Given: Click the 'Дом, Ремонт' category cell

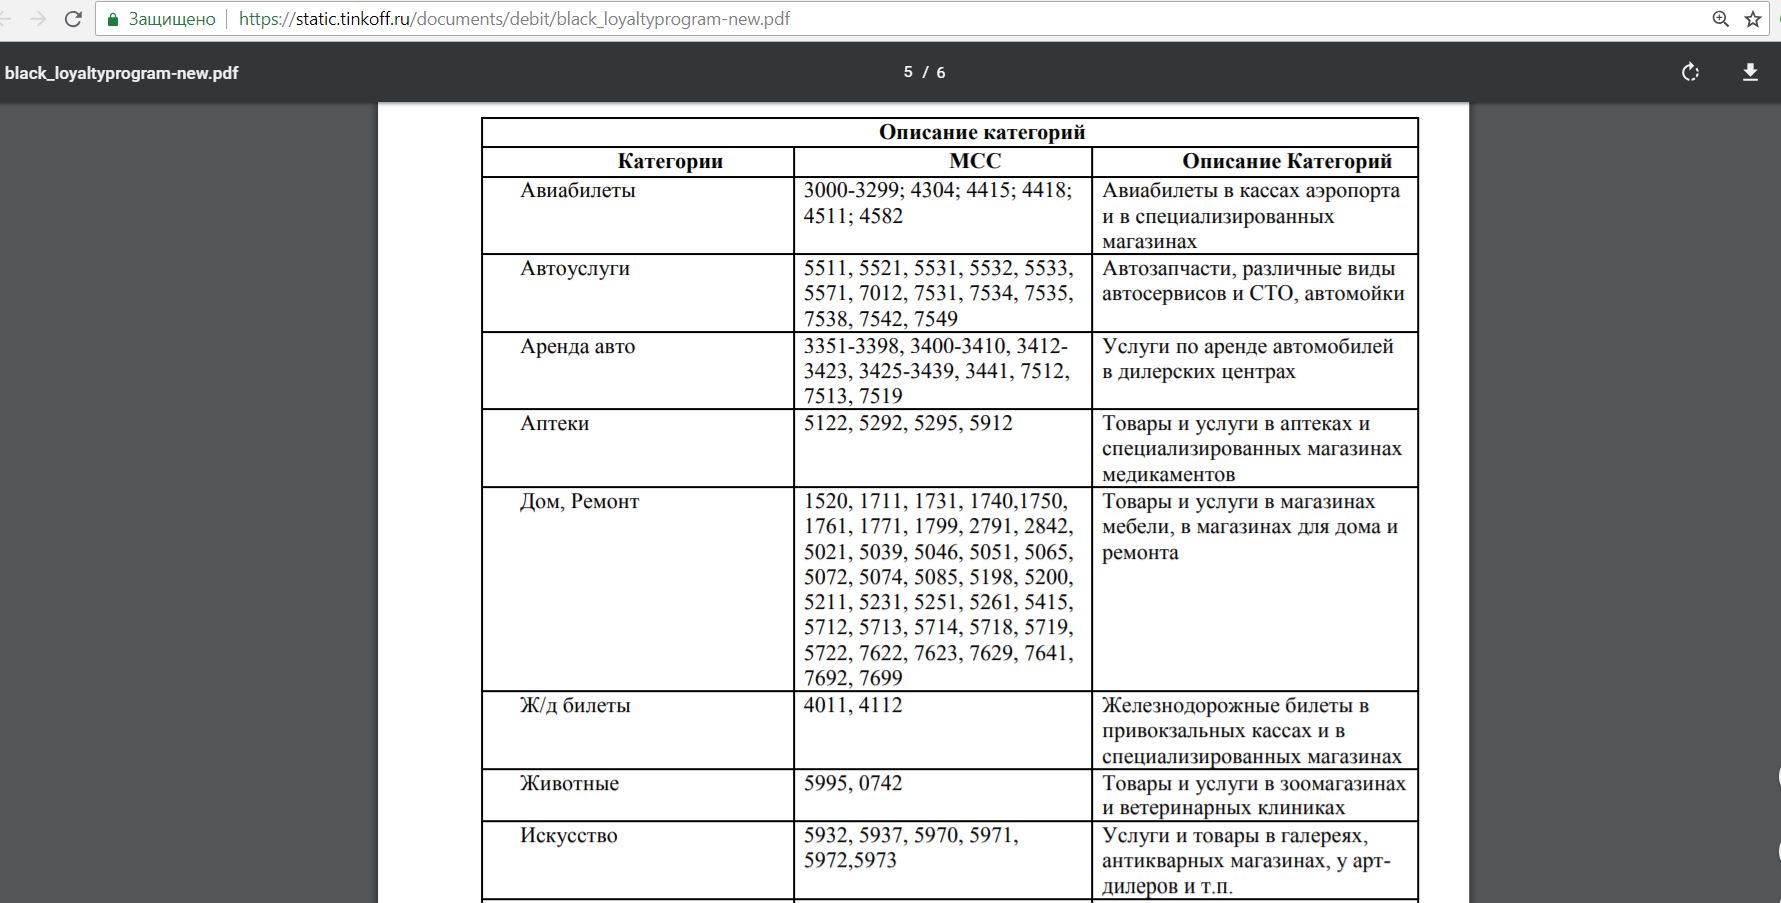Looking at the screenshot, I should [x=579, y=501].
